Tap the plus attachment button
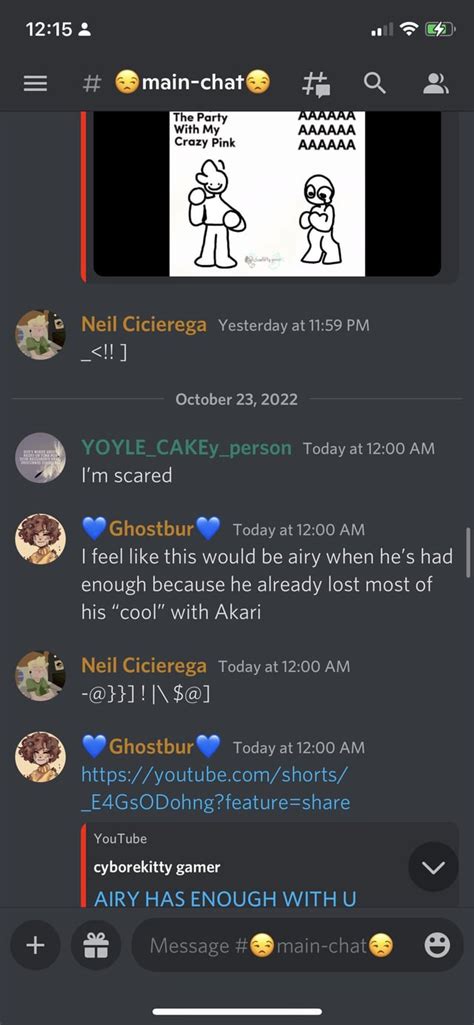This screenshot has height=1025, width=474. click(35, 945)
